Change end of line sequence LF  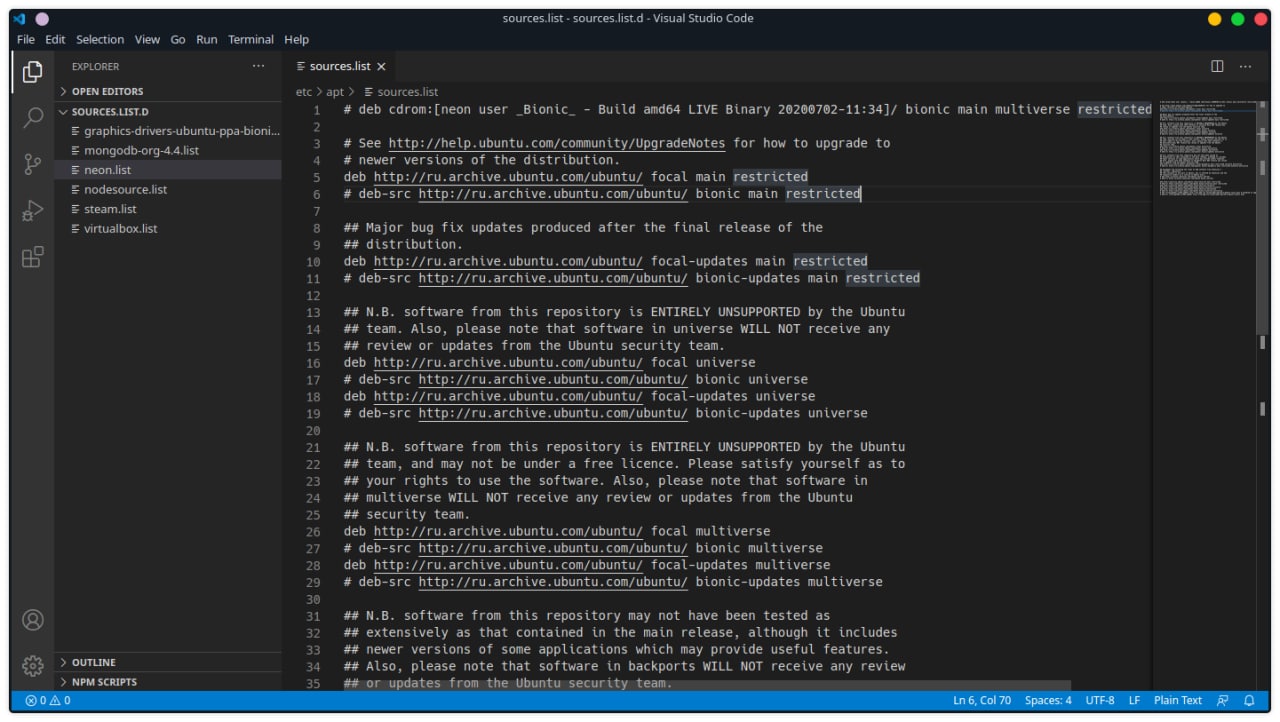click(x=1135, y=701)
